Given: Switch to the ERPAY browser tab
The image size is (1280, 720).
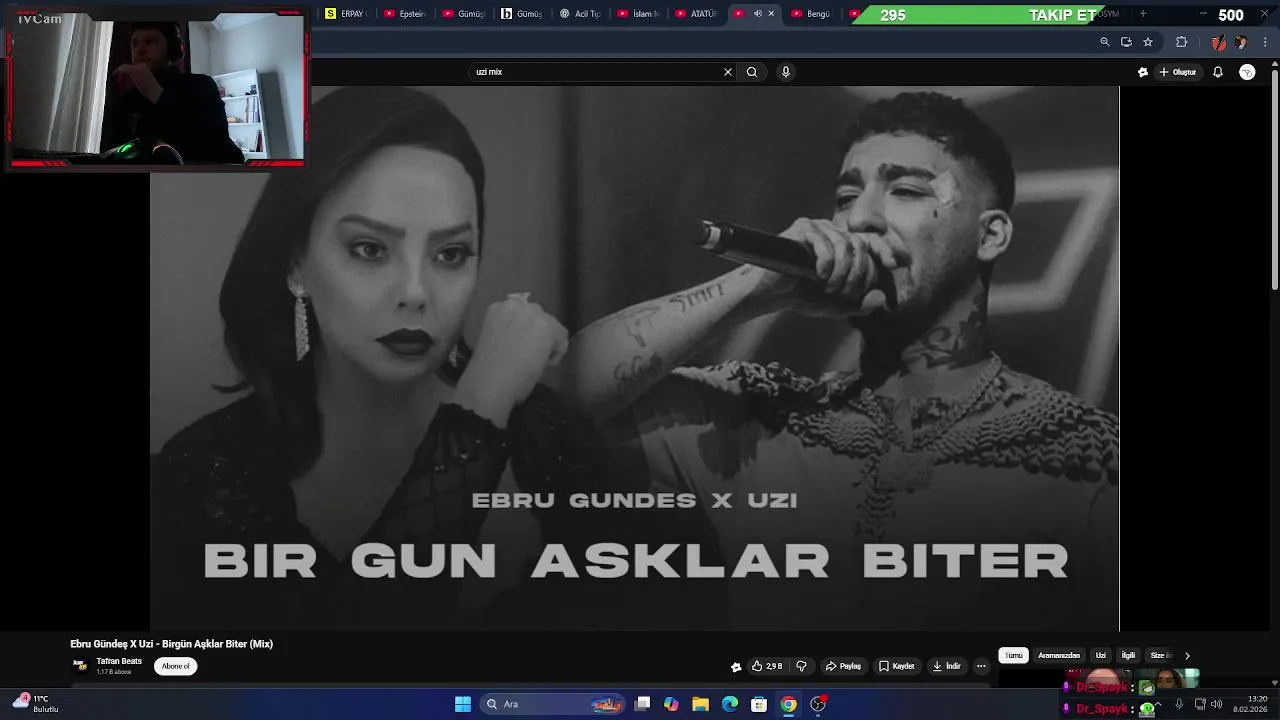Looking at the screenshot, I should pos(346,14).
